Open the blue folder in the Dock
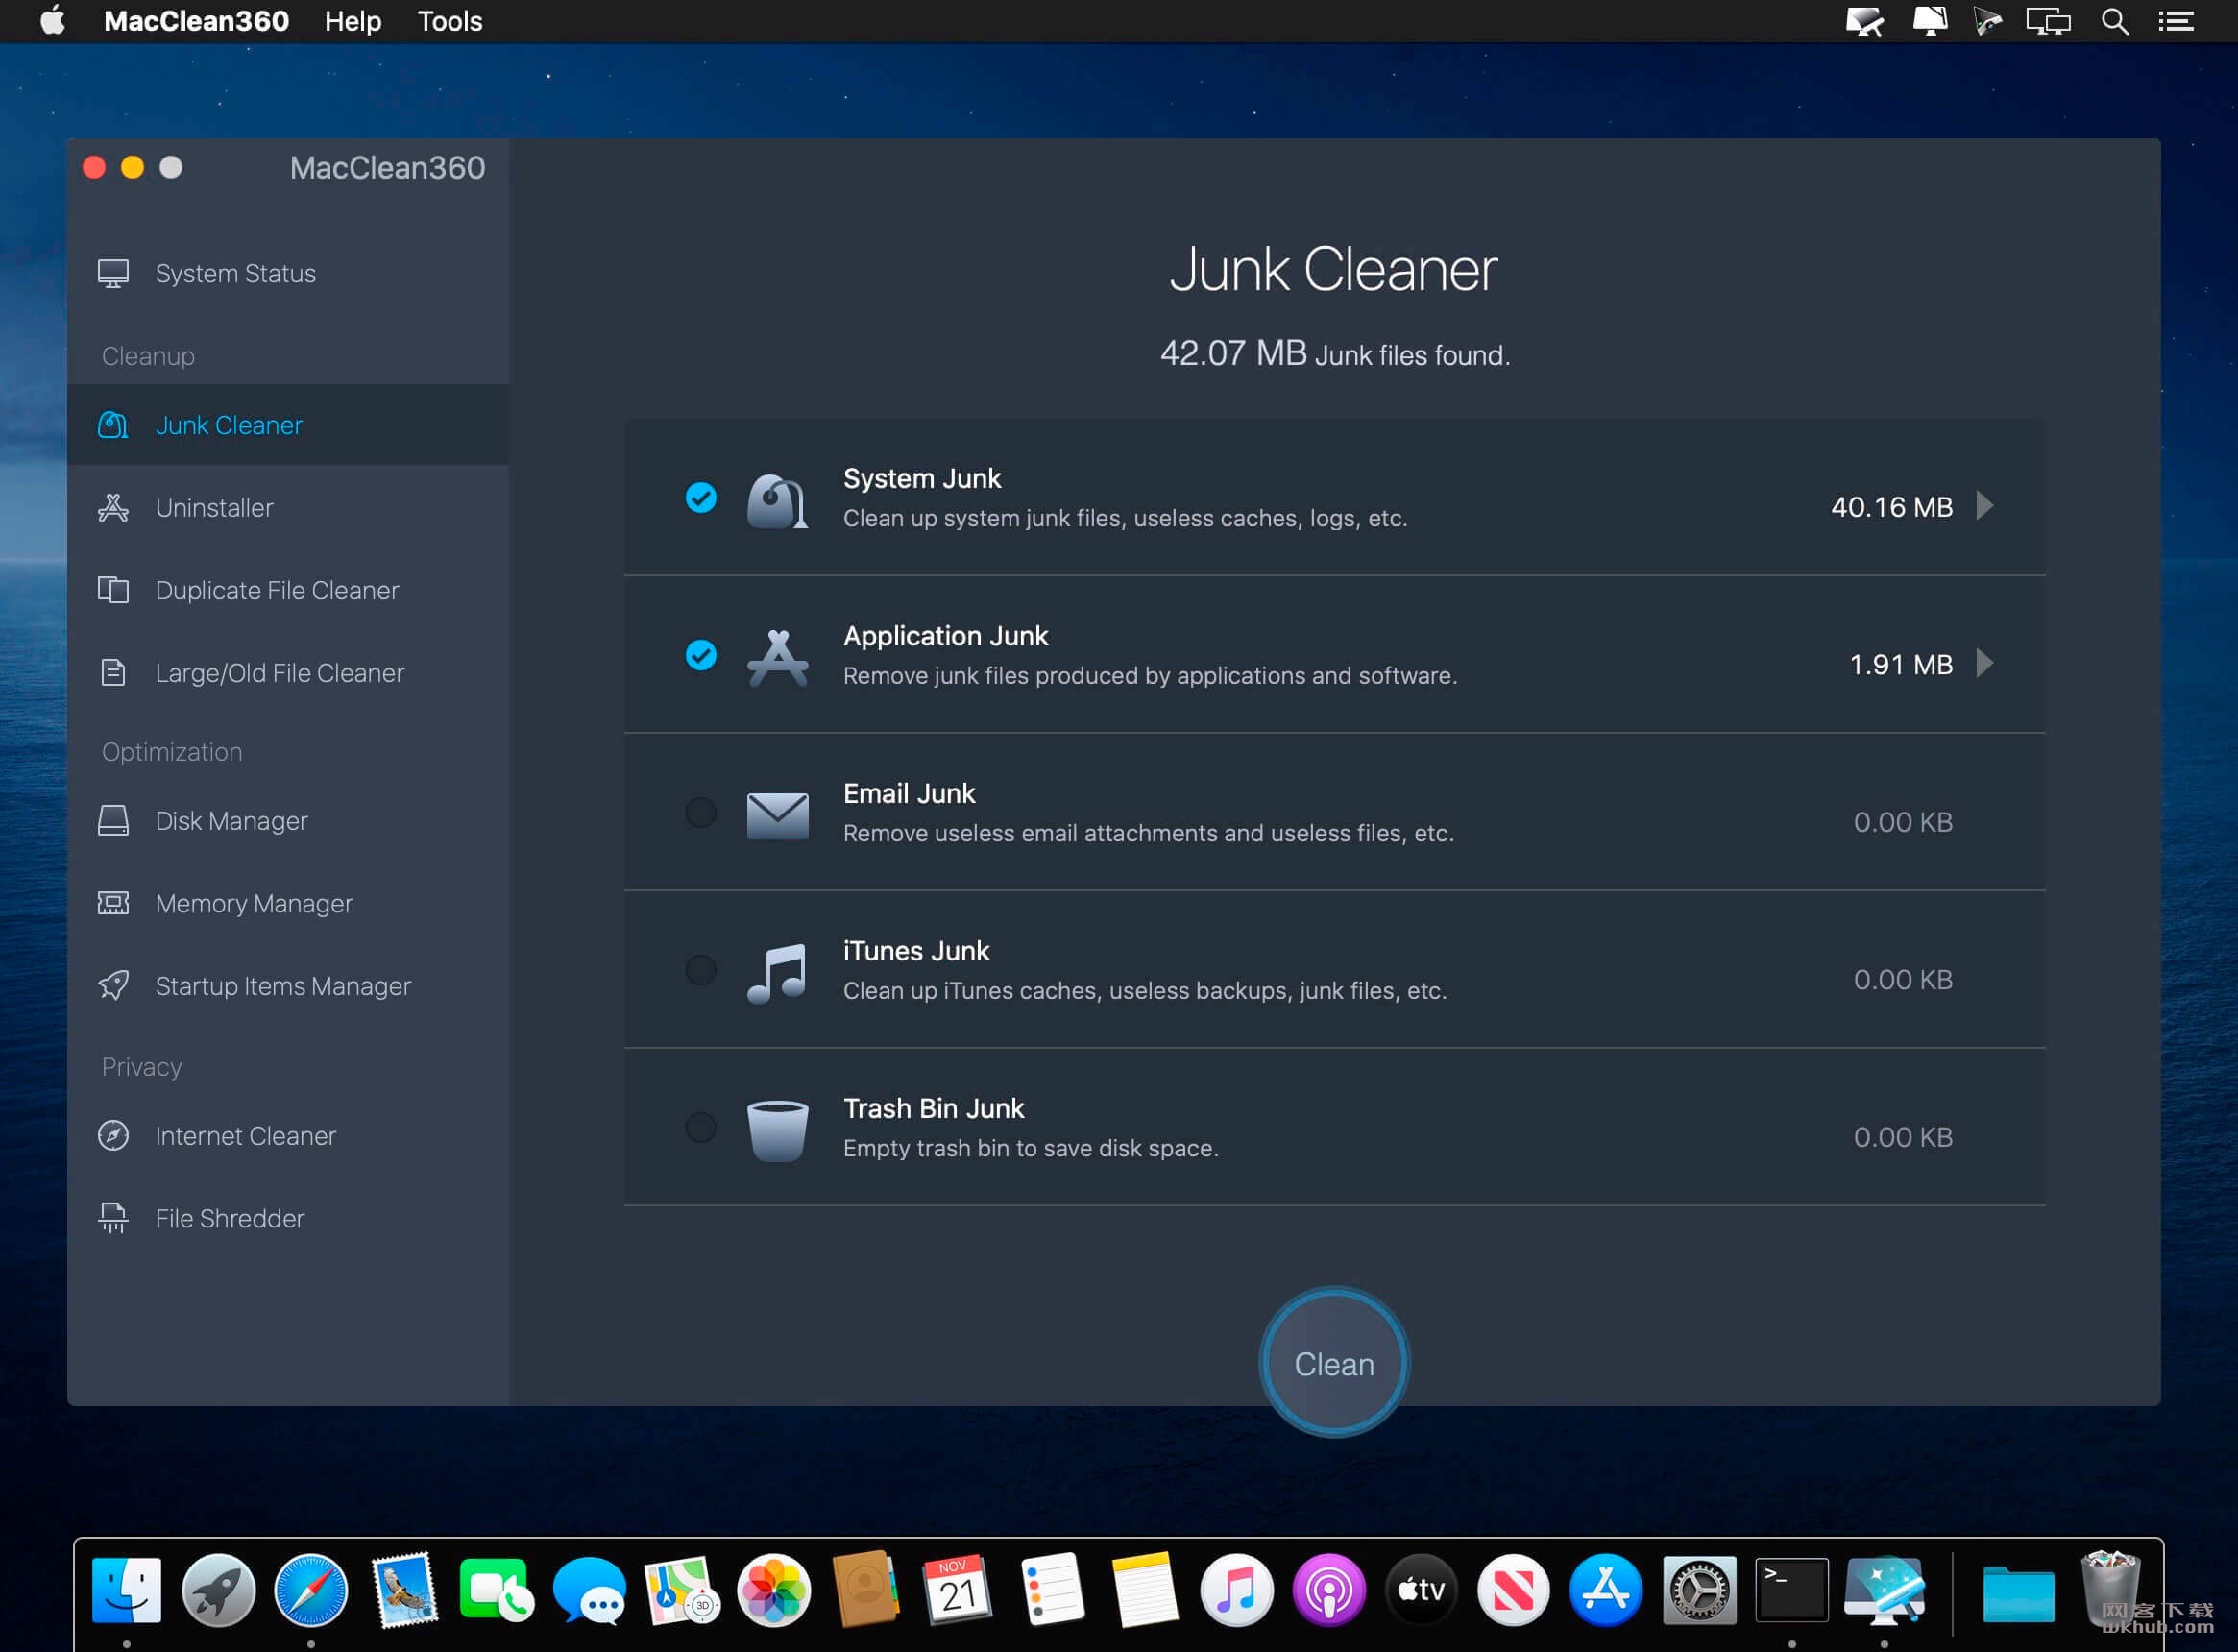2238x1652 pixels. 2018,1593
